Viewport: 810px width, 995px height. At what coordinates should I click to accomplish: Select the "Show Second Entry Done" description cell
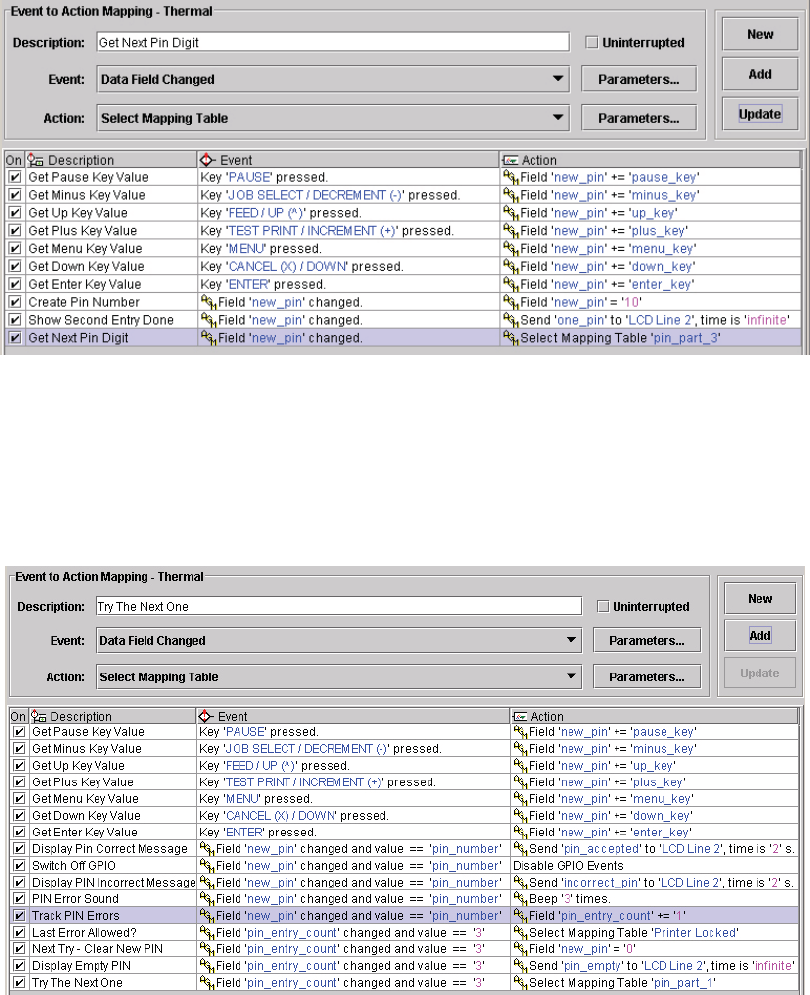(x=111, y=320)
